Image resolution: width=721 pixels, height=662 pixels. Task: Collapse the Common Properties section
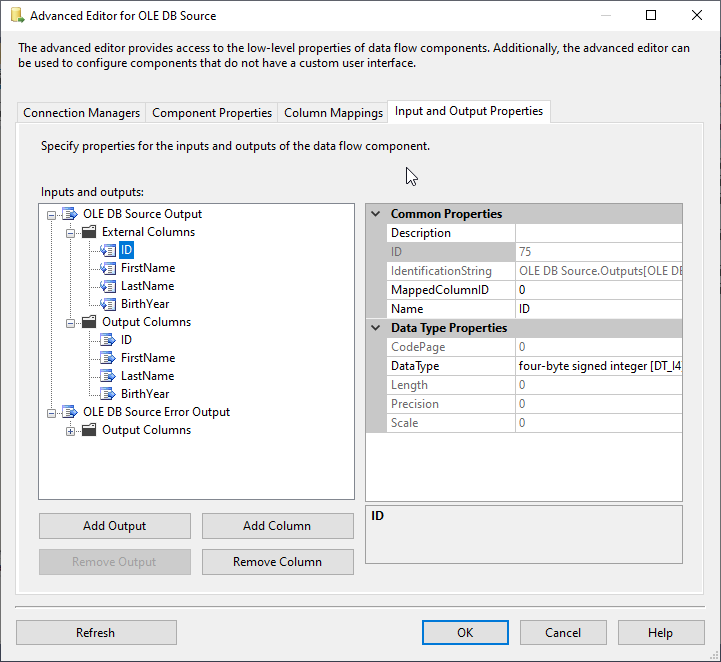[376, 214]
